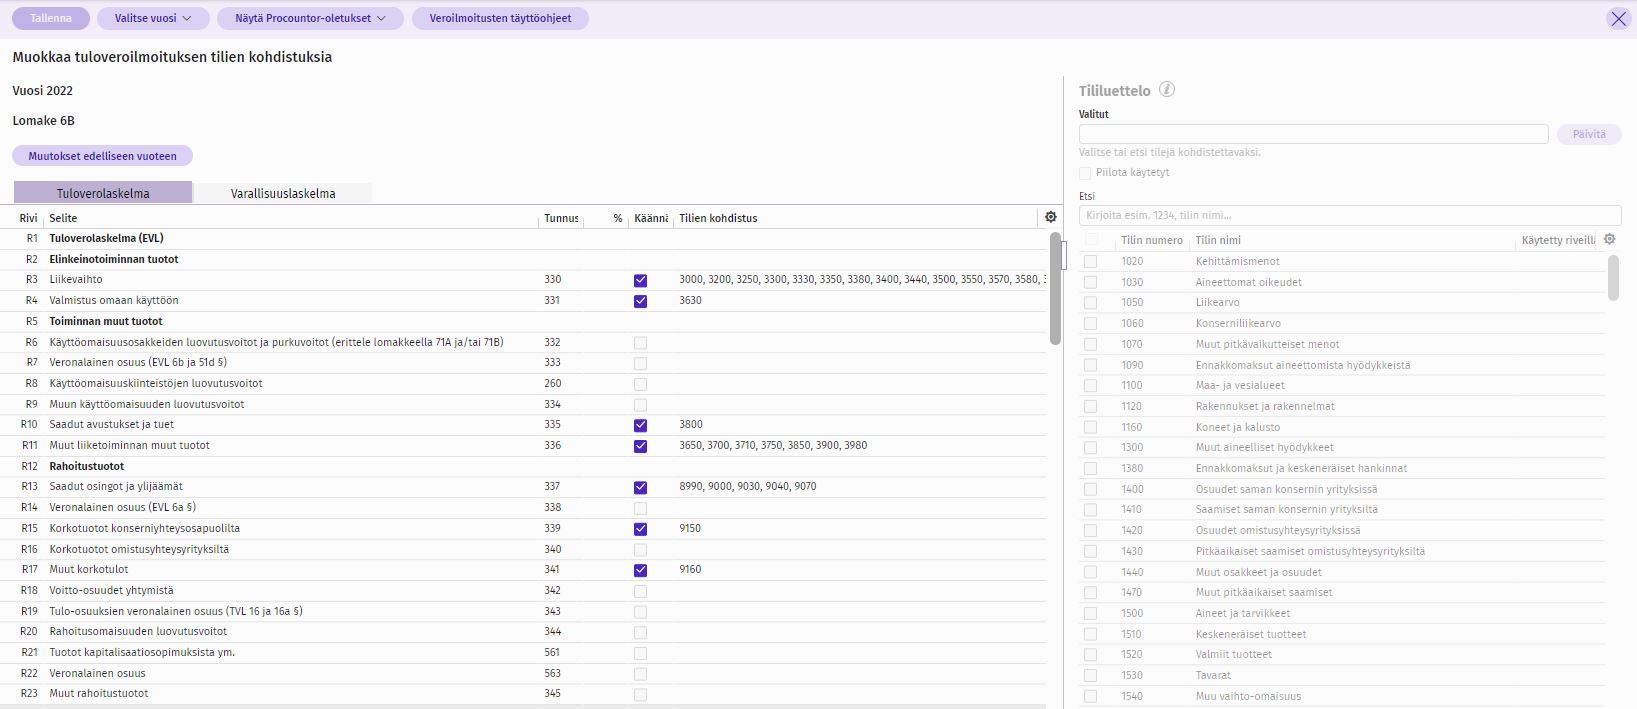
Task: Enable the Piilota käytetyt checkbox
Action: pos(1086,173)
